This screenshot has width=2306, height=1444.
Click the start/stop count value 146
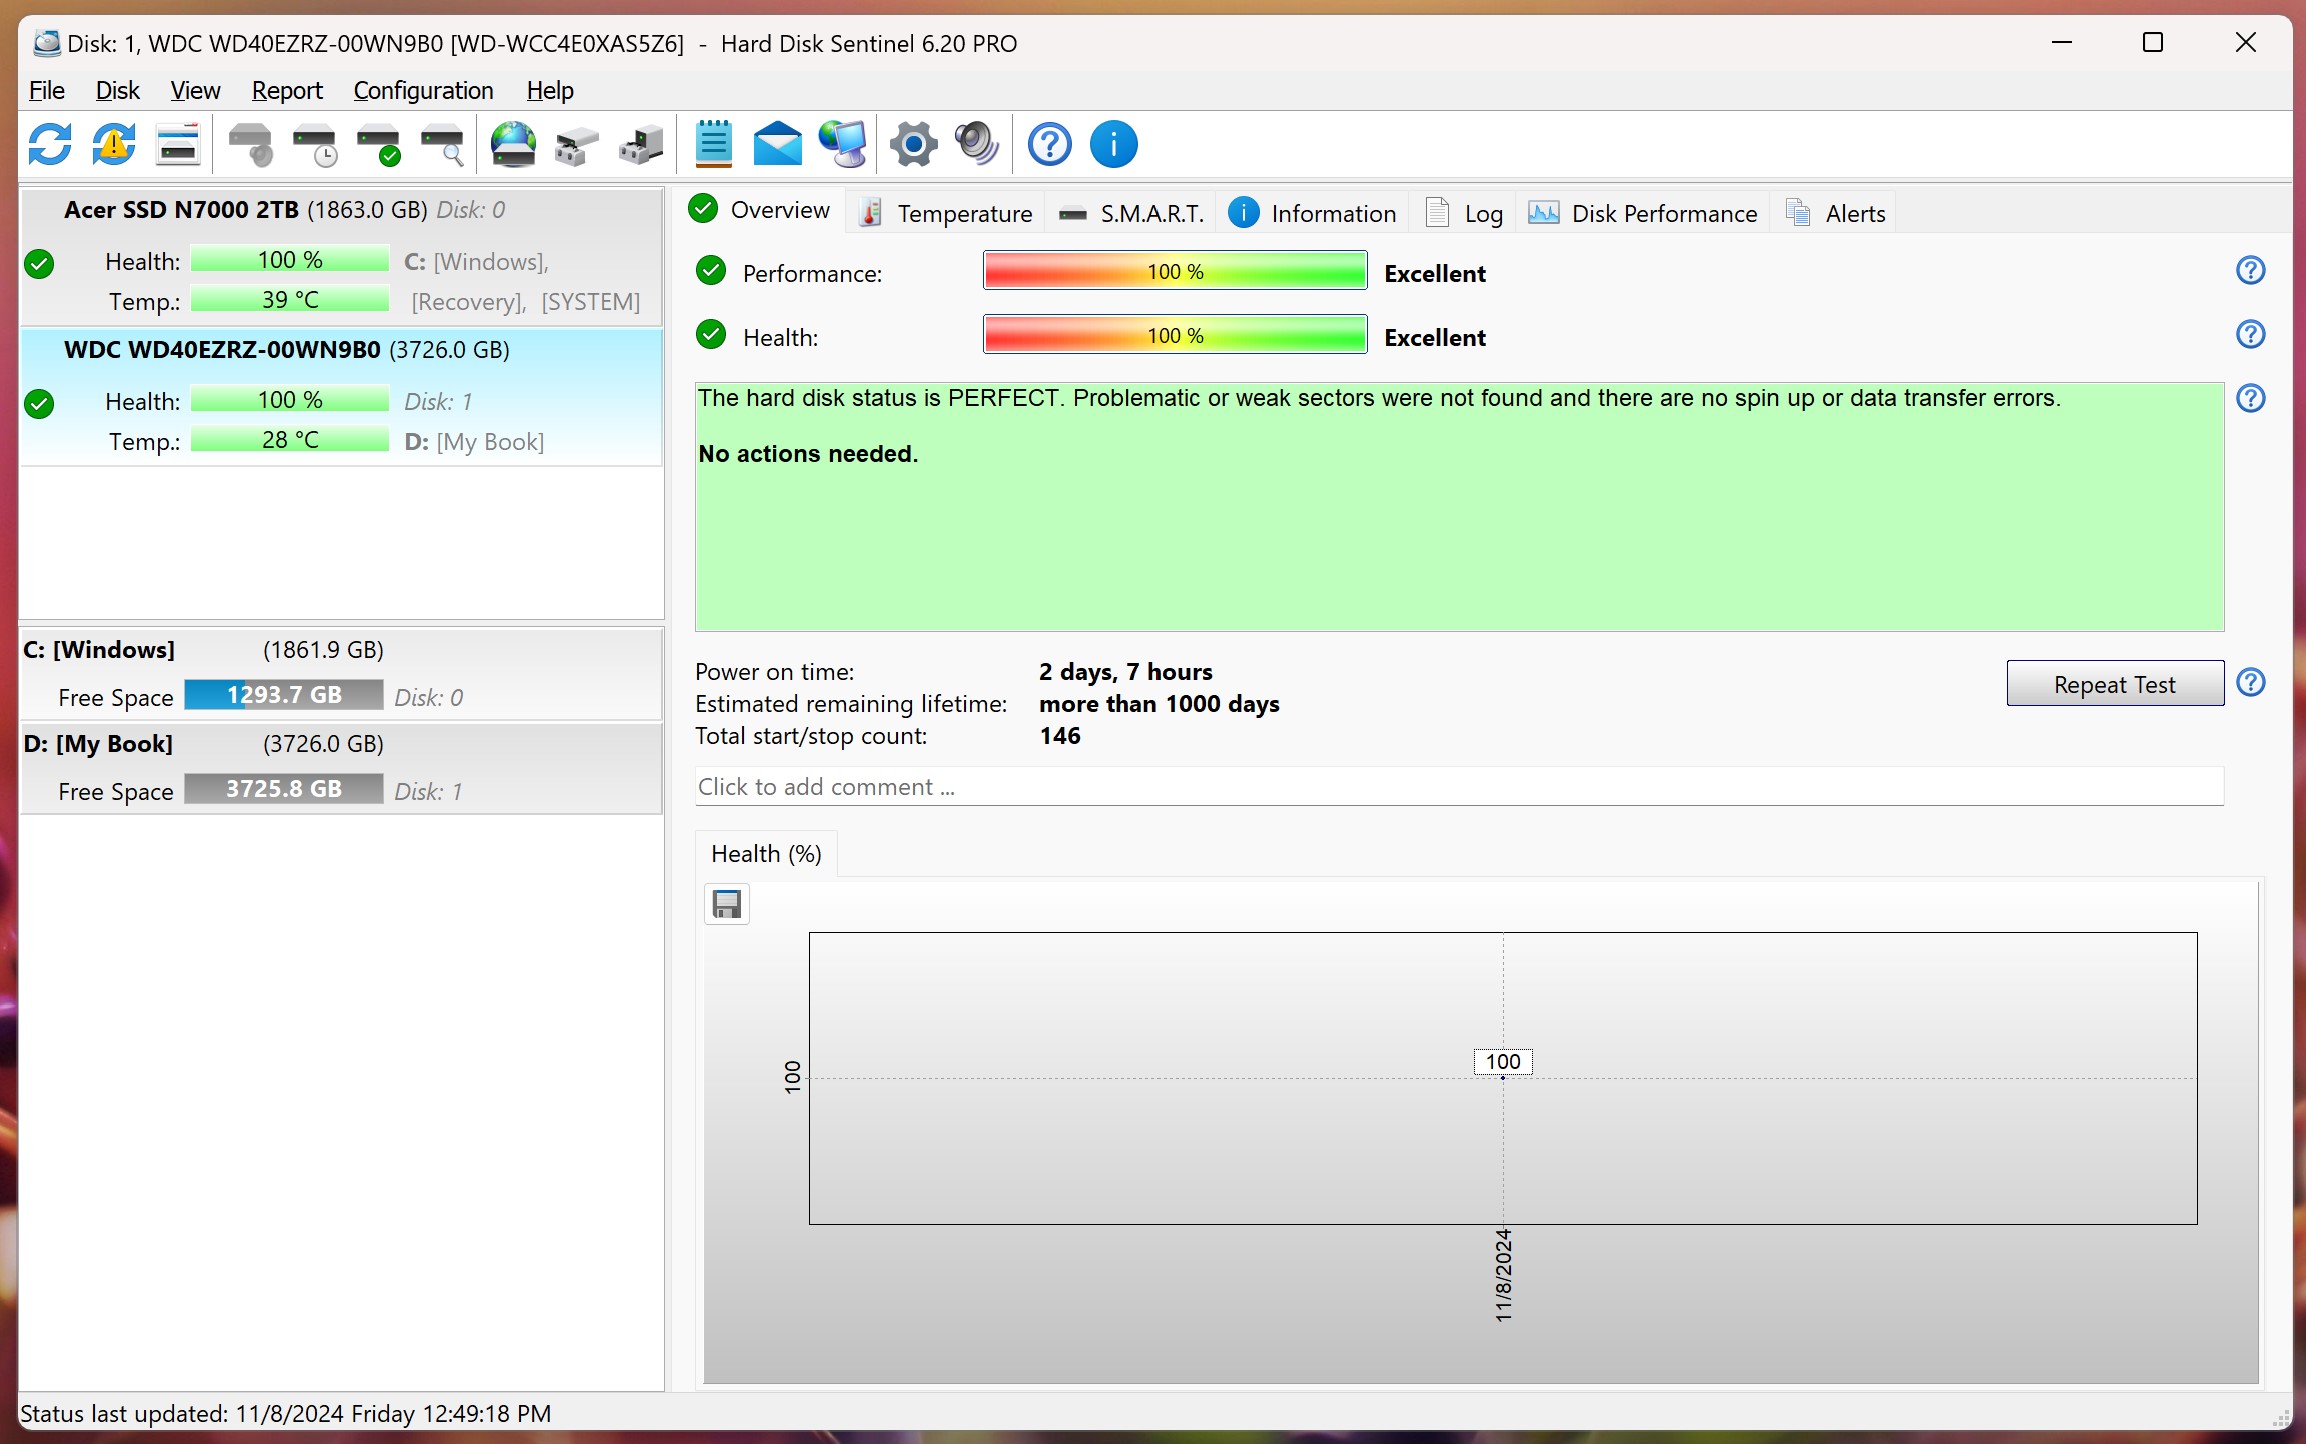[1060, 736]
